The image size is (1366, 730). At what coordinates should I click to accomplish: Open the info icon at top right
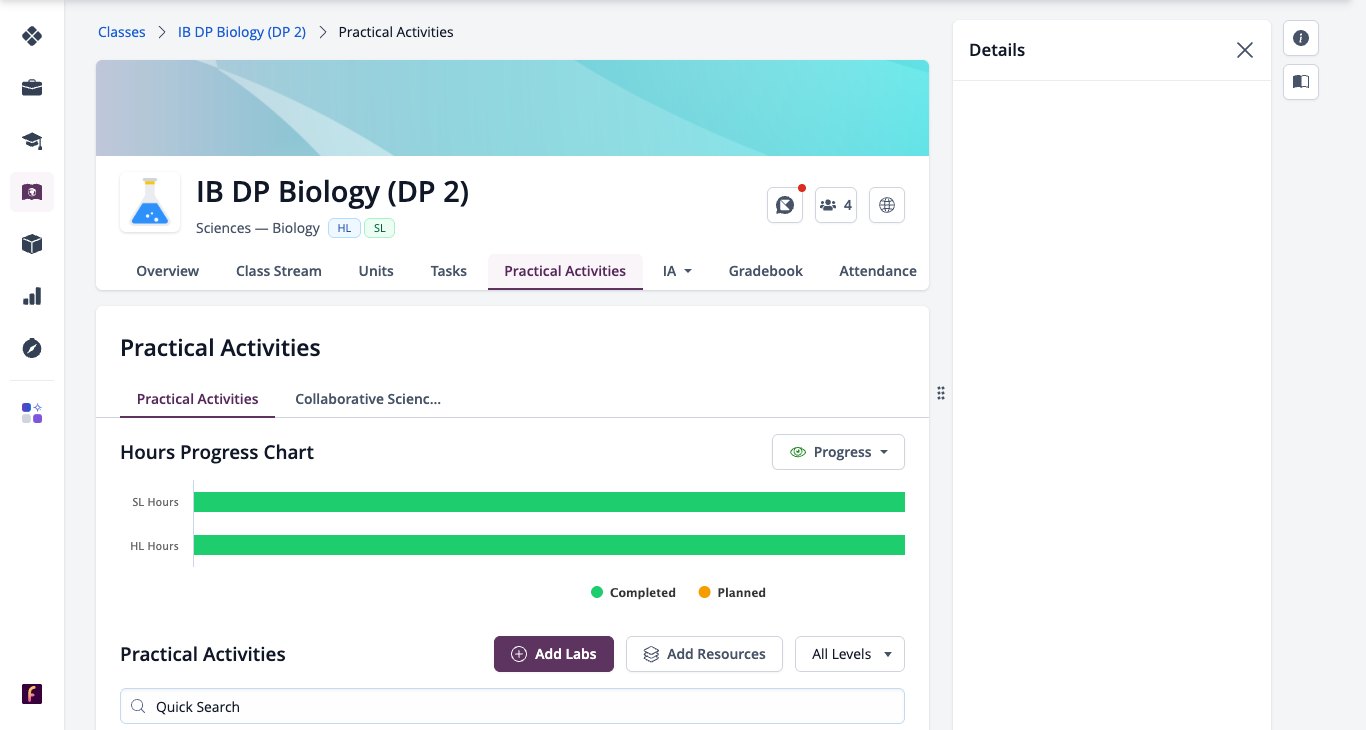tap(1301, 38)
